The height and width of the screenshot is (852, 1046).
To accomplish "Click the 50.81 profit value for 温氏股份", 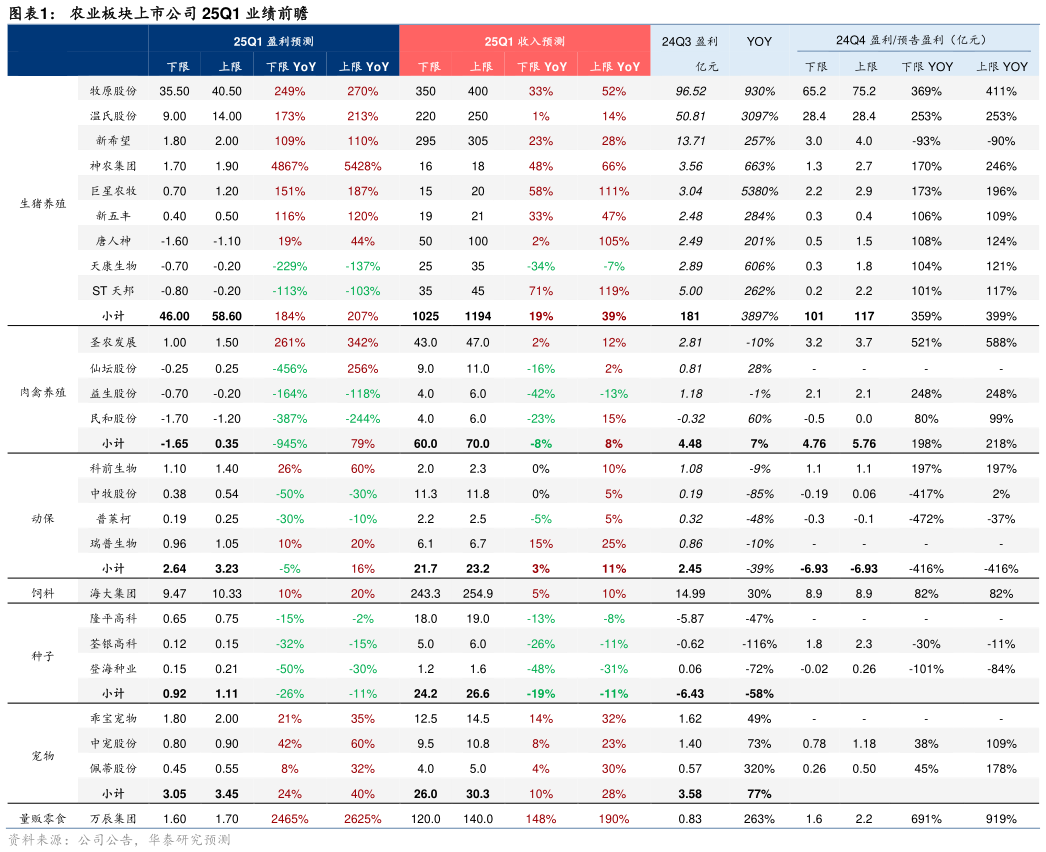I will click(690, 116).
